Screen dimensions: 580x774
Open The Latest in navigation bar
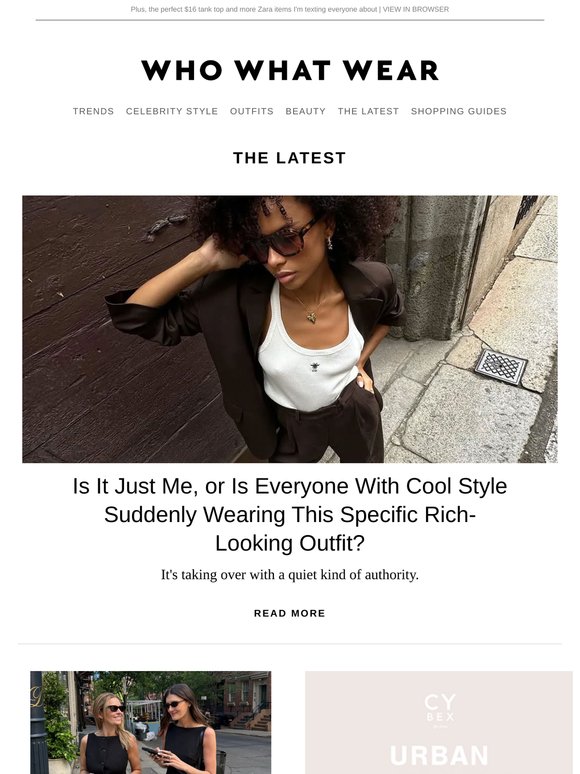(368, 111)
